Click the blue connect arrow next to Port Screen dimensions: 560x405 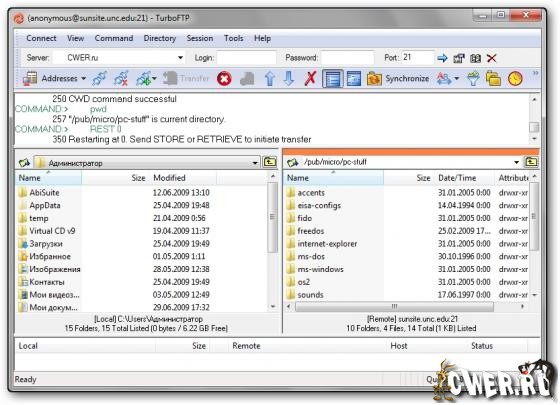(x=442, y=58)
